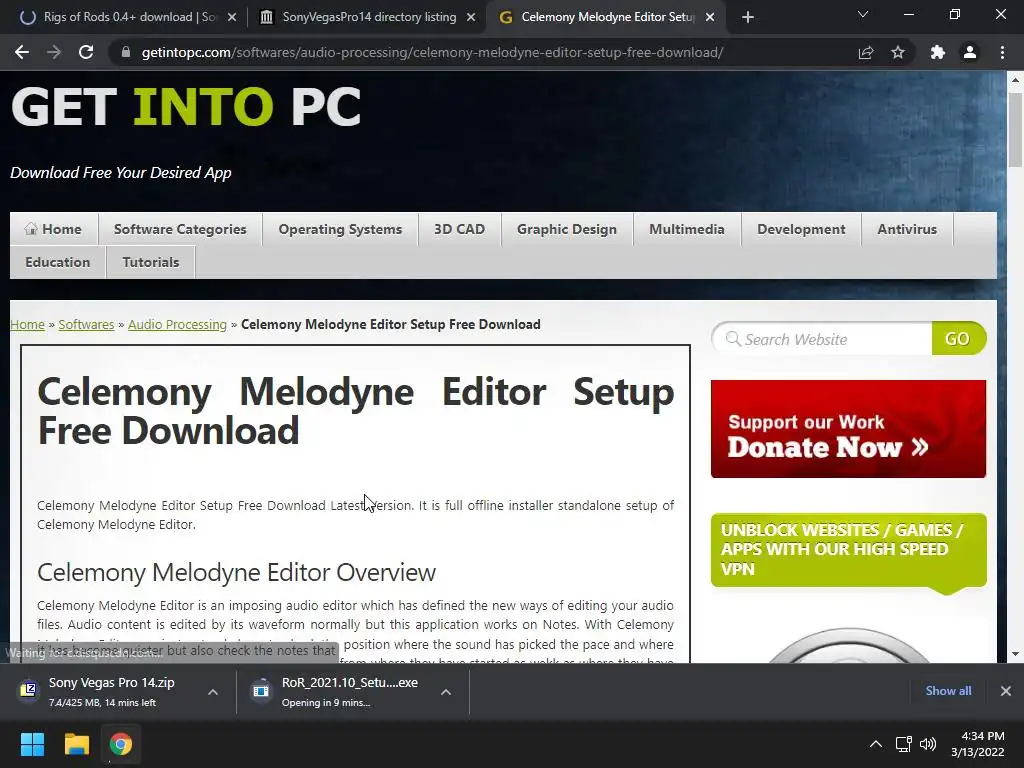This screenshot has width=1024, height=768.
Task: Click the Celemony Melodyne Editor Overview heading
Action: point(236,572)
